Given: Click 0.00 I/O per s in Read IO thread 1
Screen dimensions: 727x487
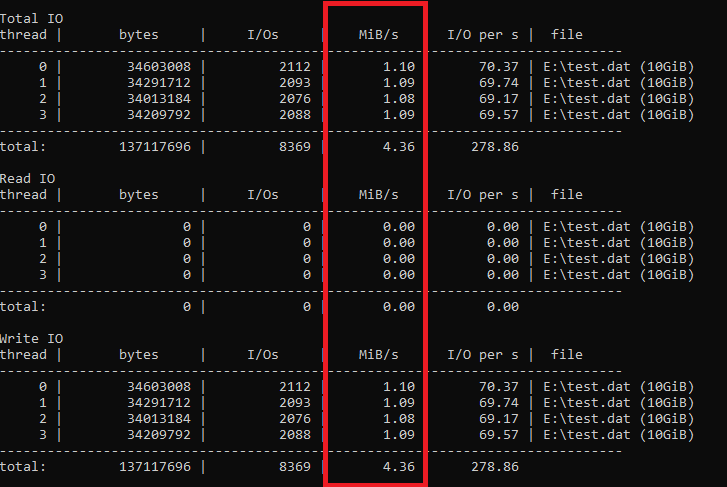Looking at the screenshot, I should 503,243.
